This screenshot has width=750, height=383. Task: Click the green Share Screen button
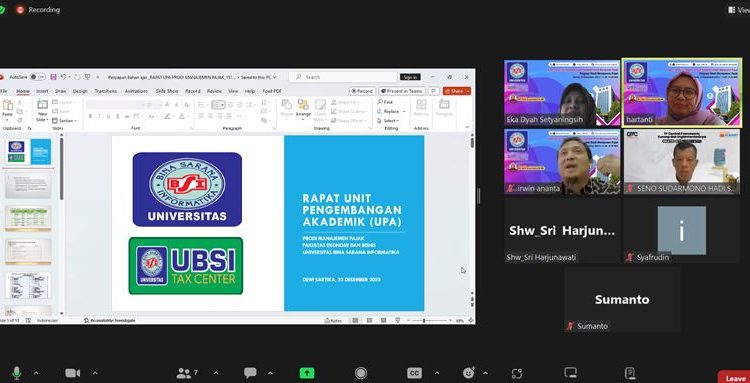307,373
